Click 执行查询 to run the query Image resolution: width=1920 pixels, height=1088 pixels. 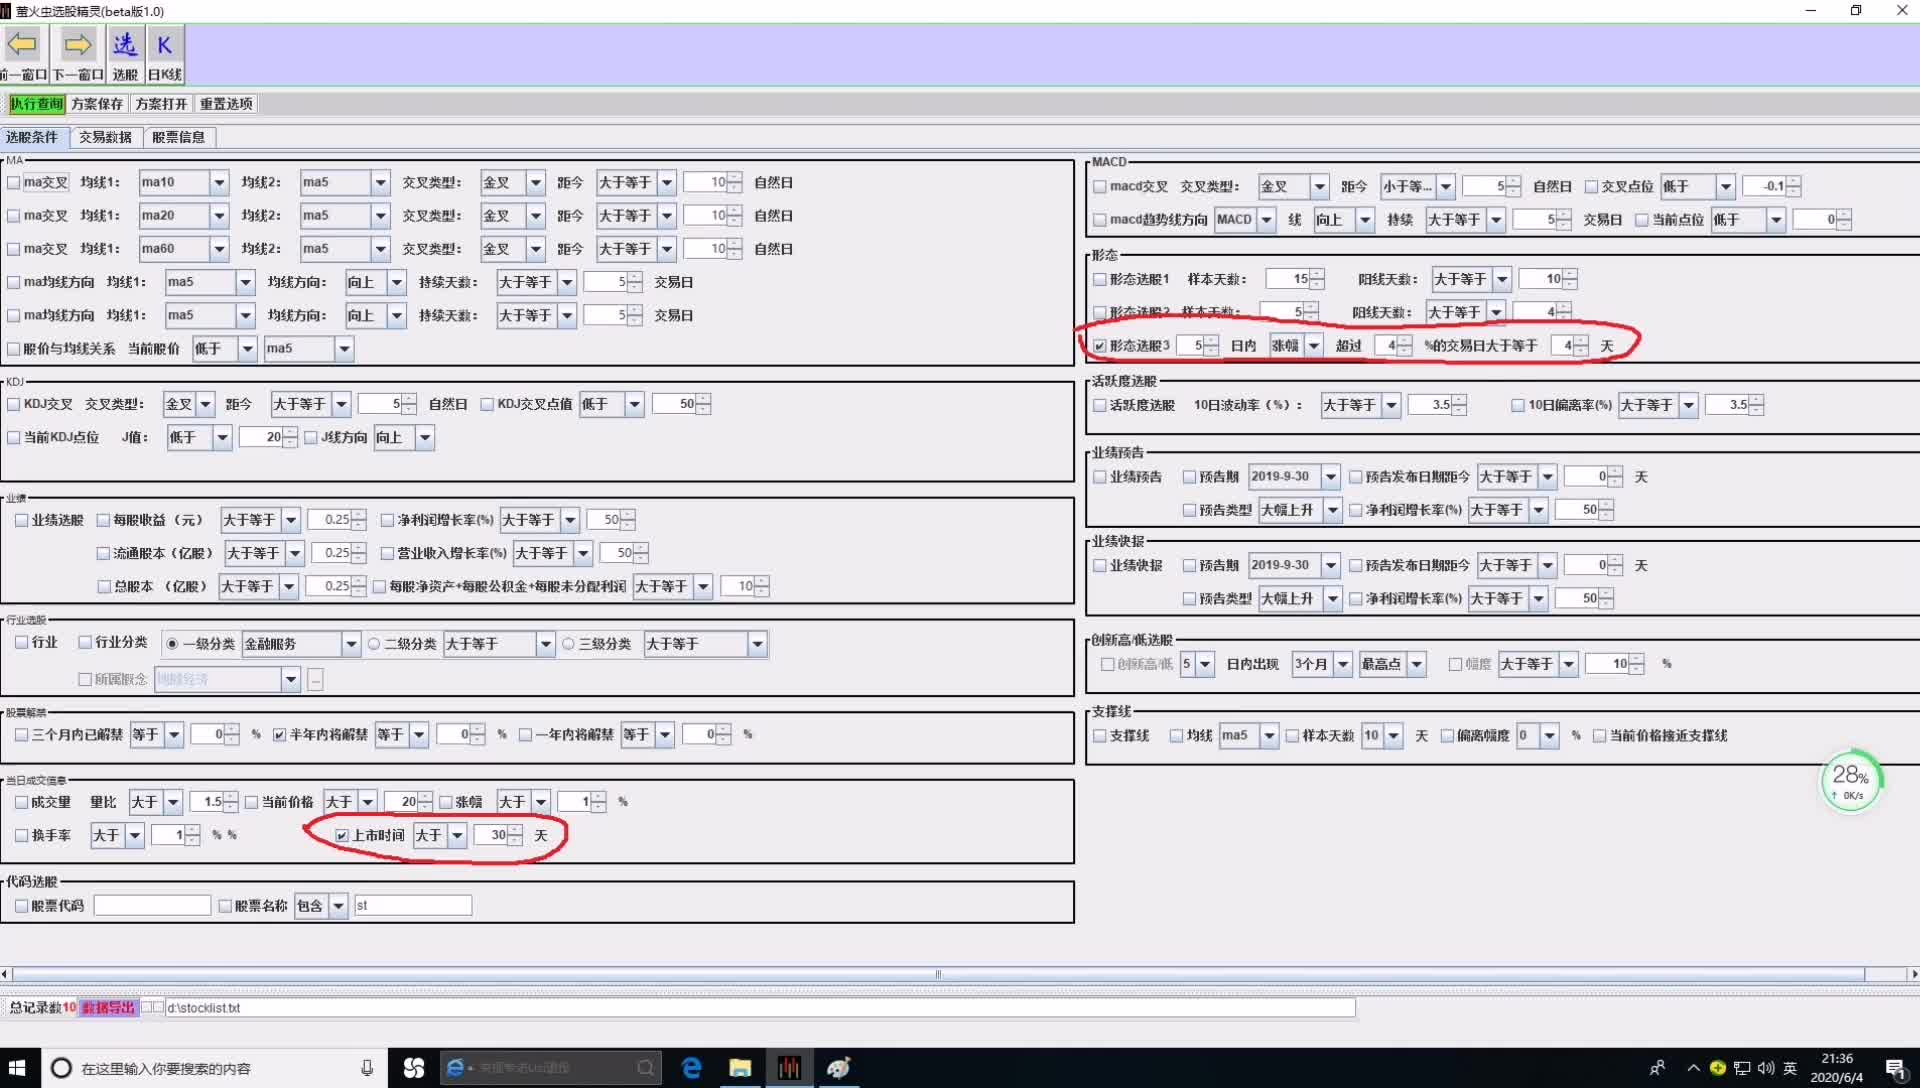[37, 104]
